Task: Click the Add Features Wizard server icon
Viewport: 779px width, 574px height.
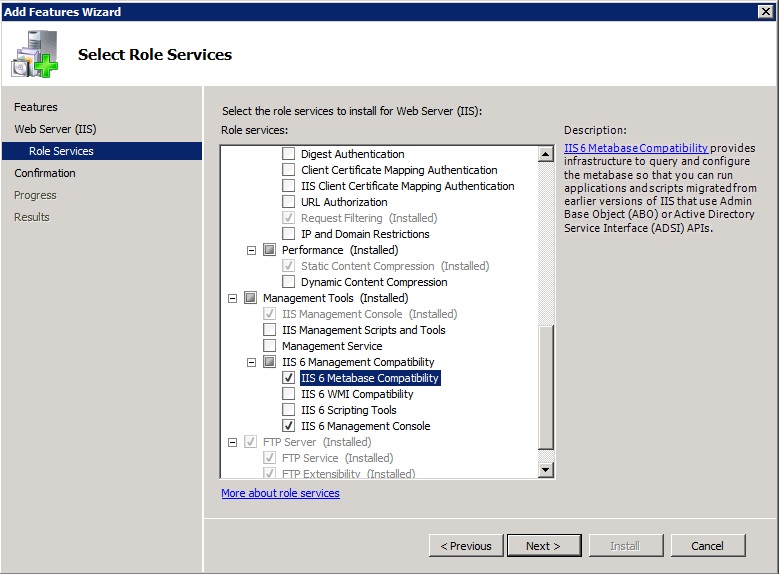Action: coord(35,55)
